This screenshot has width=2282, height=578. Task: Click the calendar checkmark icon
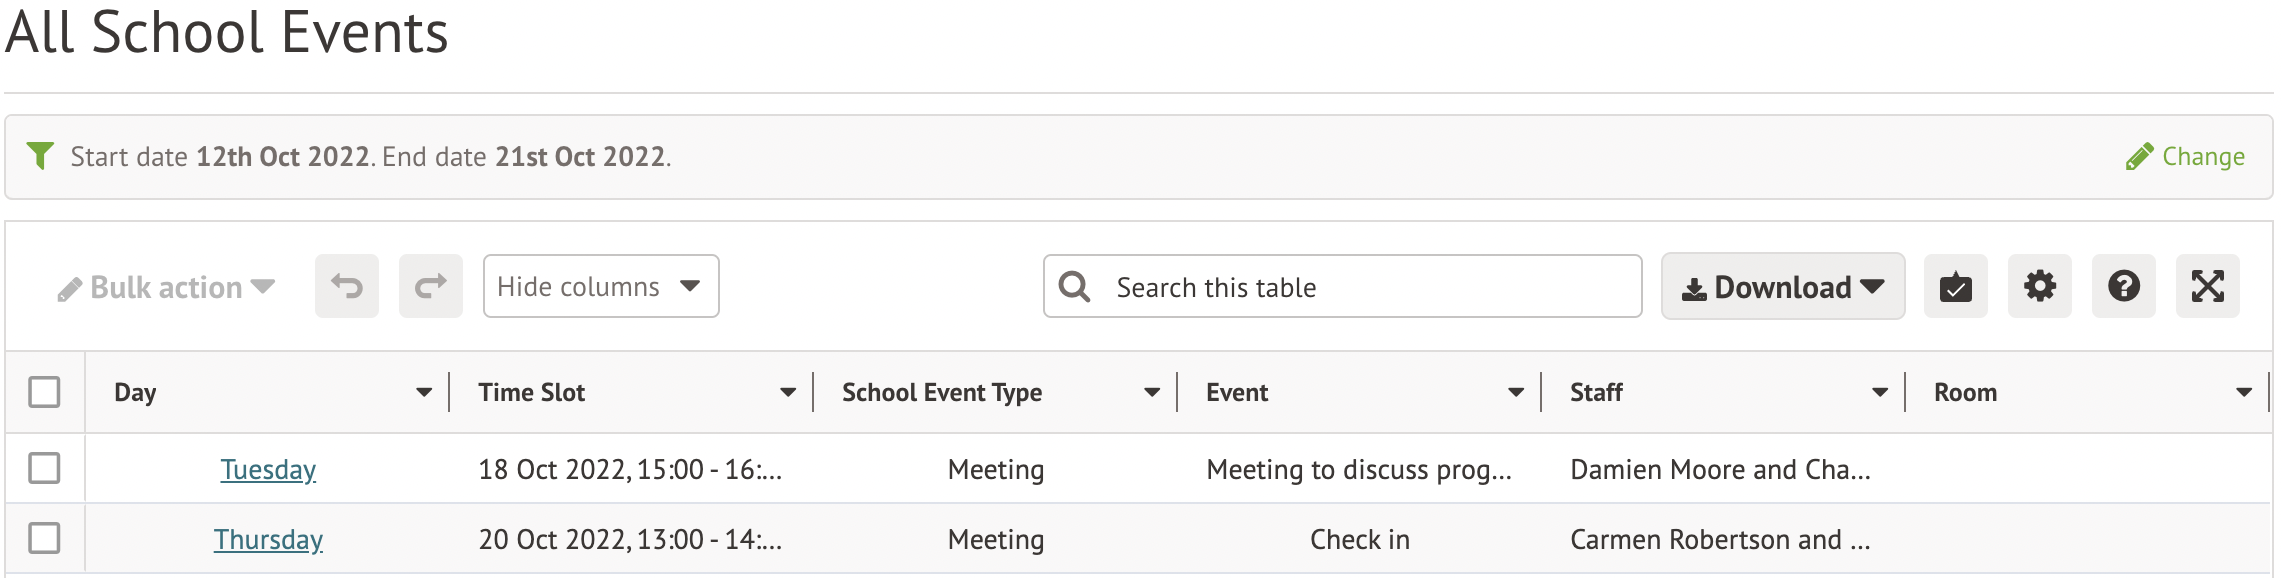(x=1955, y=287)
